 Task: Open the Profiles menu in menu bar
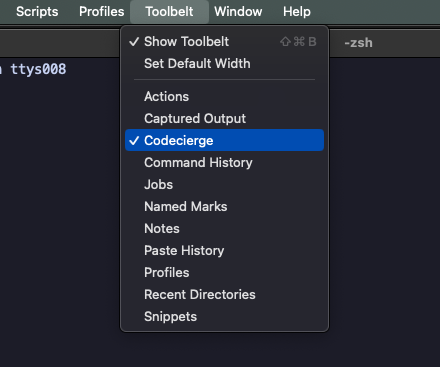(101, 12)
